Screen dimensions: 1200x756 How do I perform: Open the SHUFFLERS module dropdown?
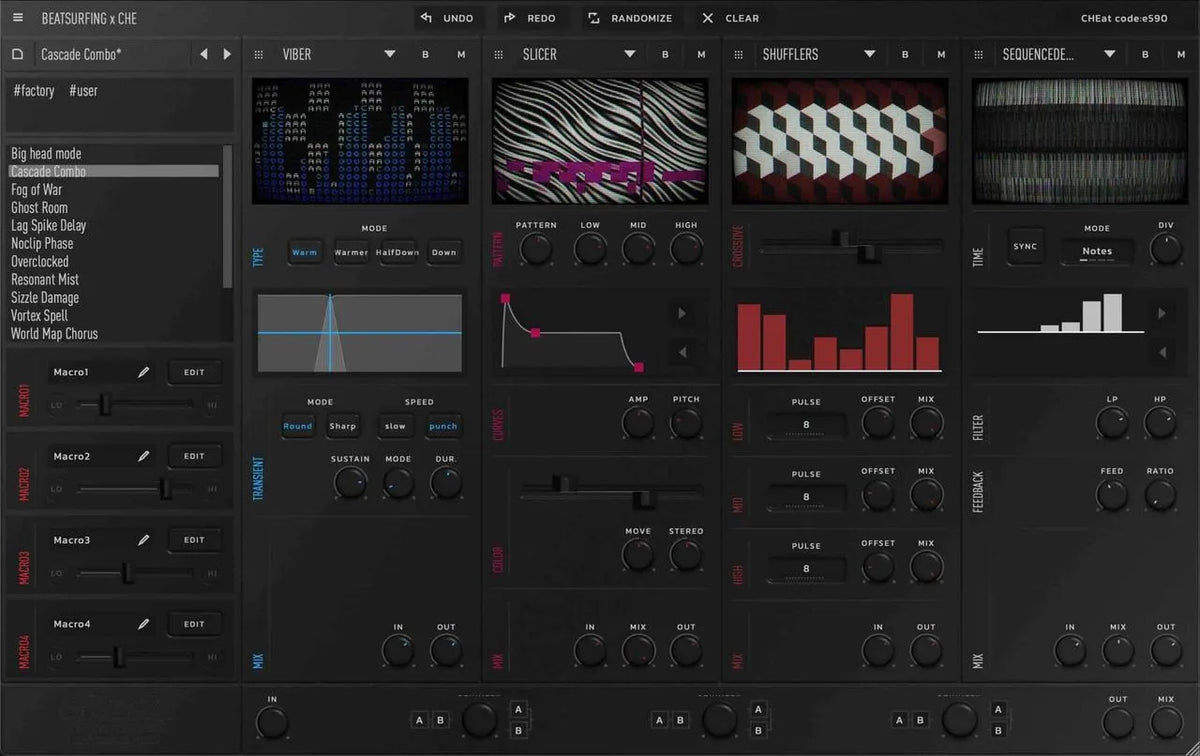(x=869, y=54)
